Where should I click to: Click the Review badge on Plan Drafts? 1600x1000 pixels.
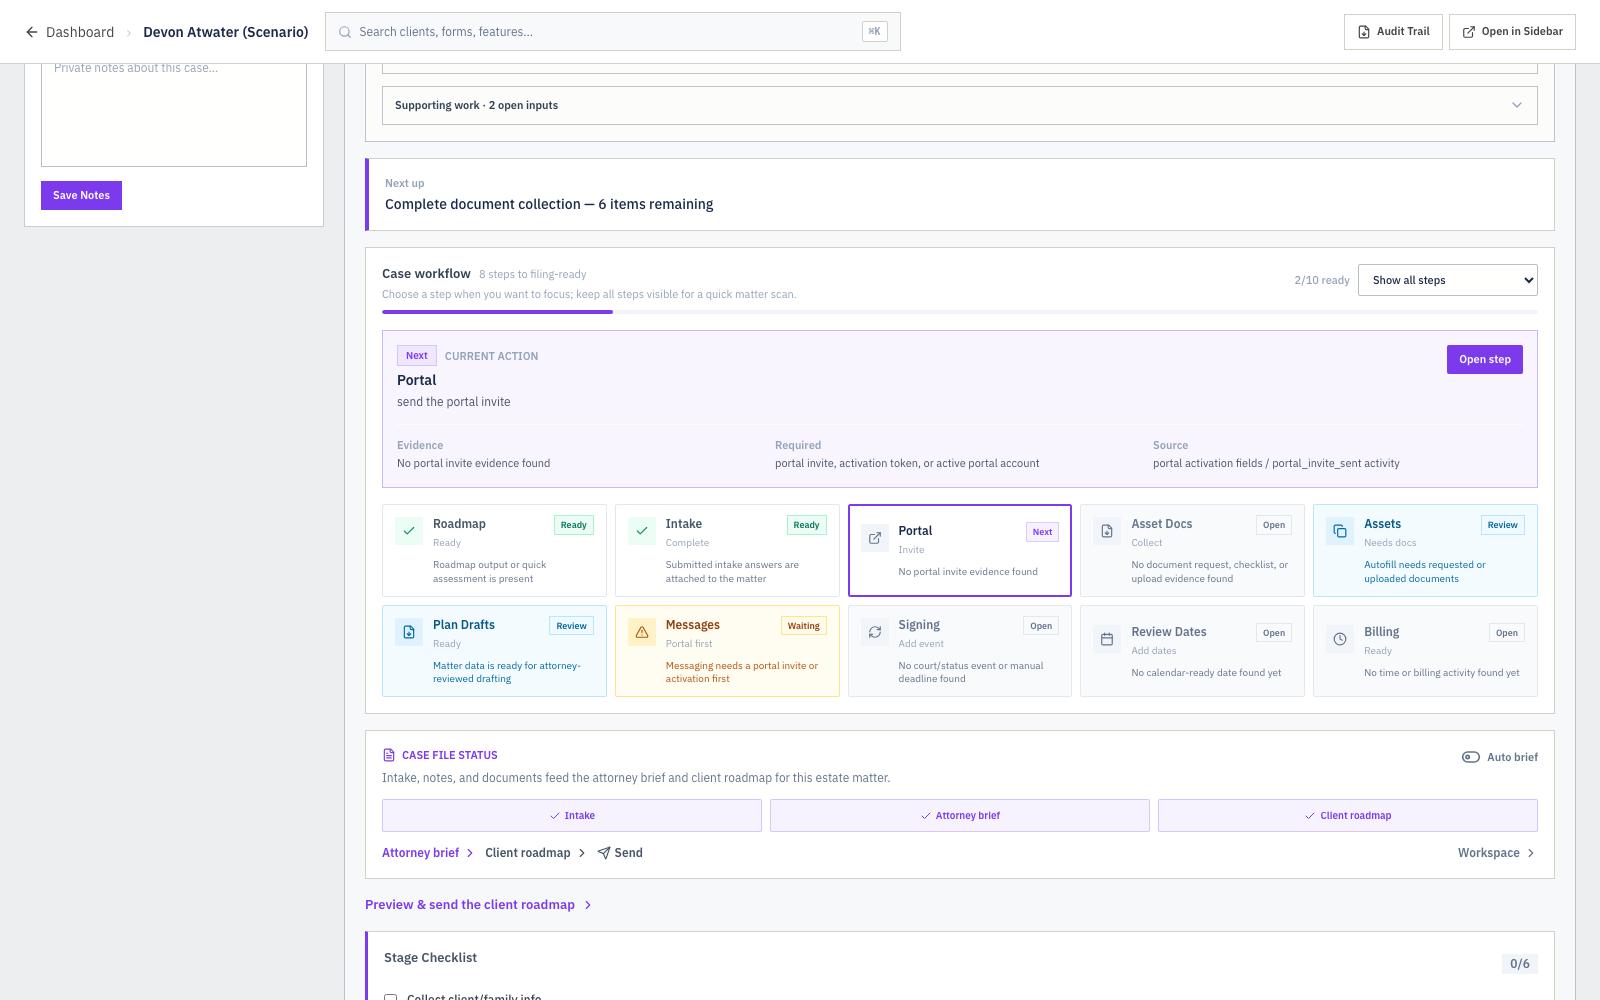point(571,626)
